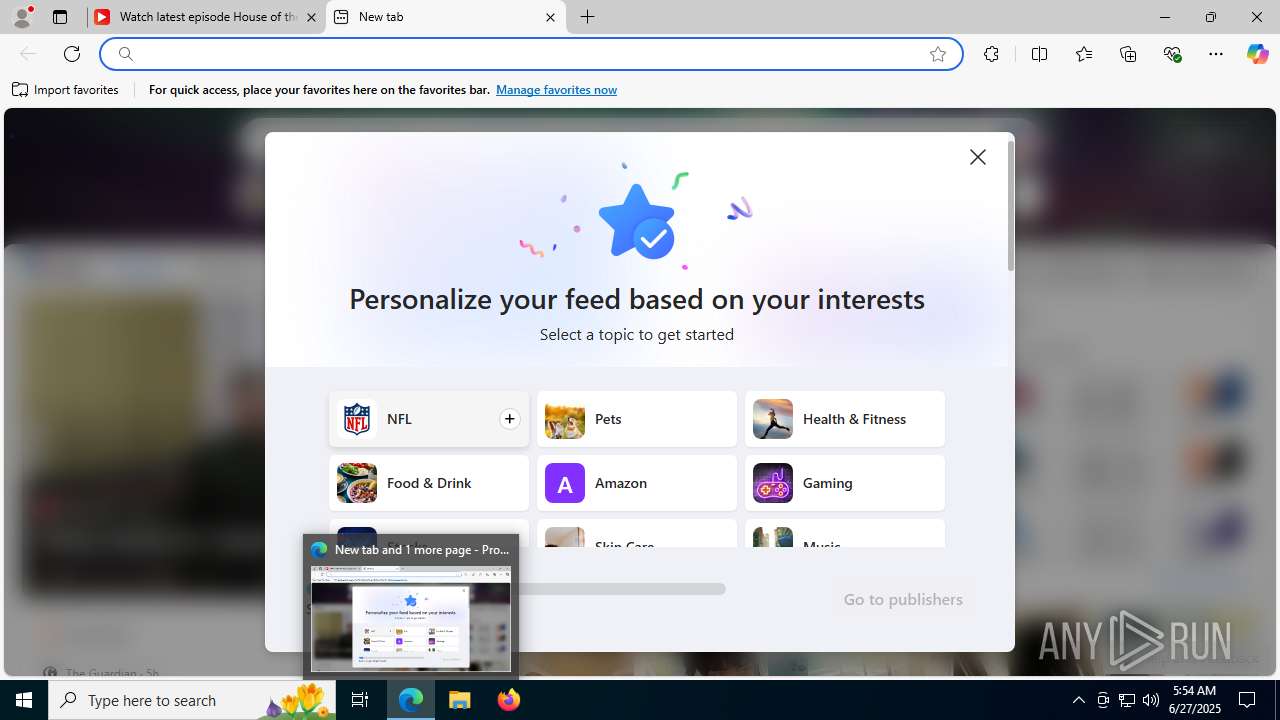Toggle Split screen view icon

(x=1039, y=54)
